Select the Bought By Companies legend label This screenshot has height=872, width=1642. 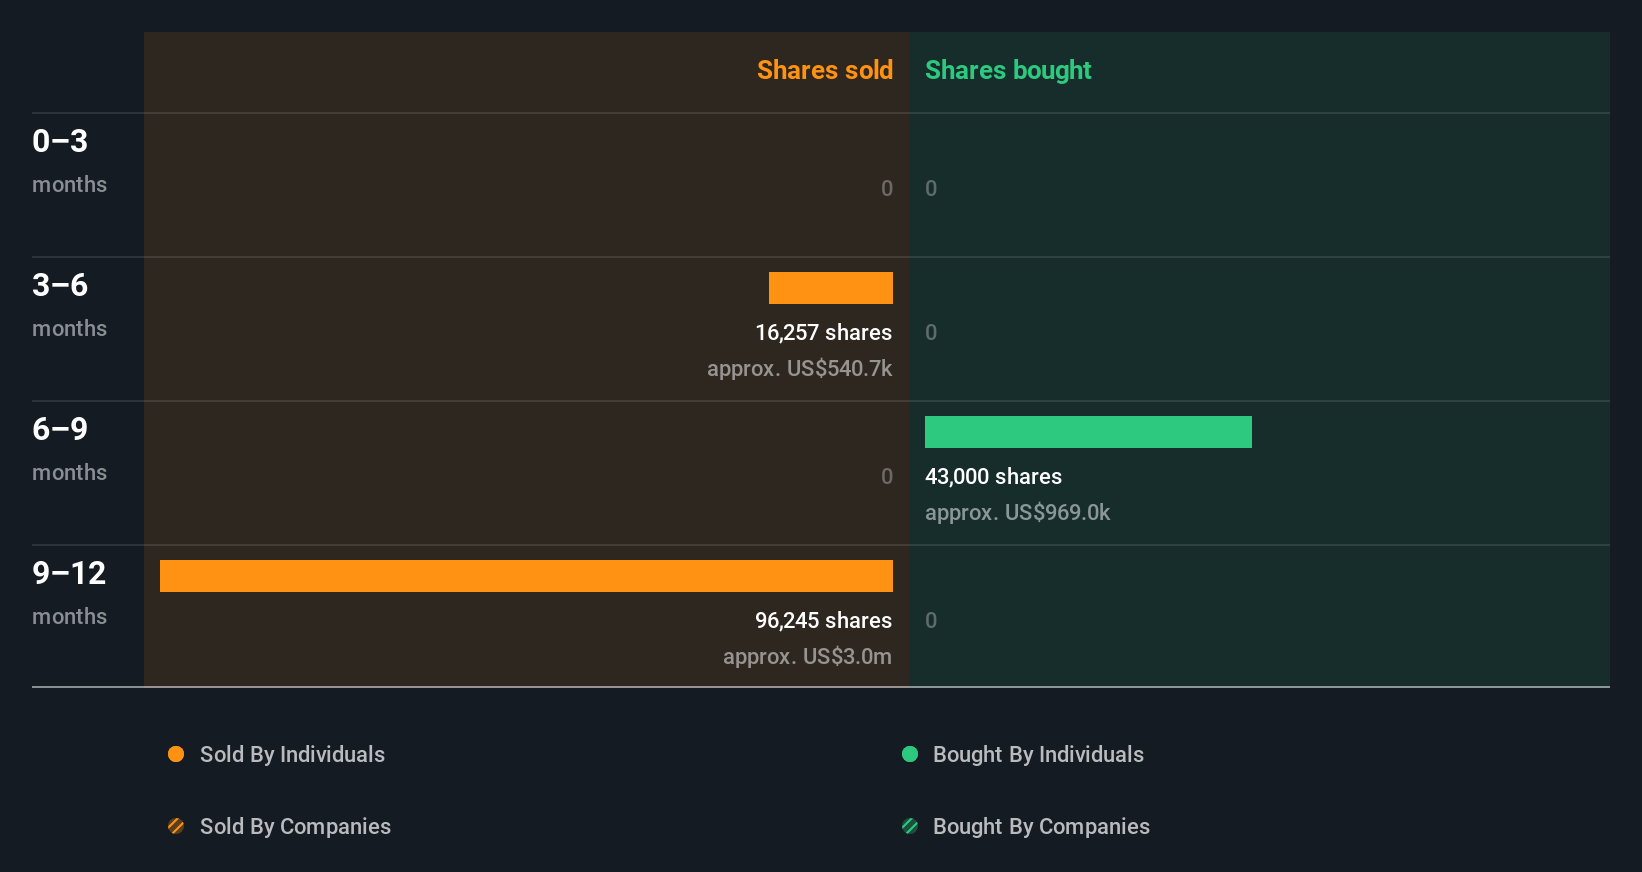point(1041,827)
